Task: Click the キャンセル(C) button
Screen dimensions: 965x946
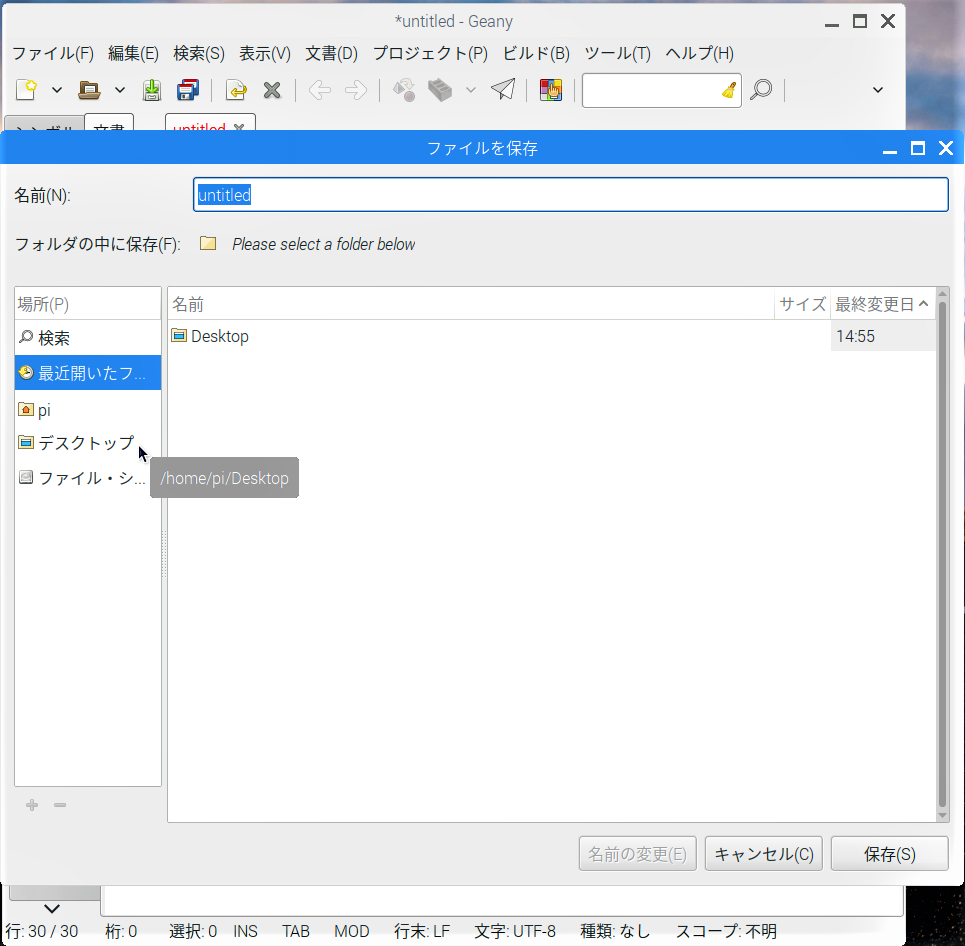Action: point(764,854)
